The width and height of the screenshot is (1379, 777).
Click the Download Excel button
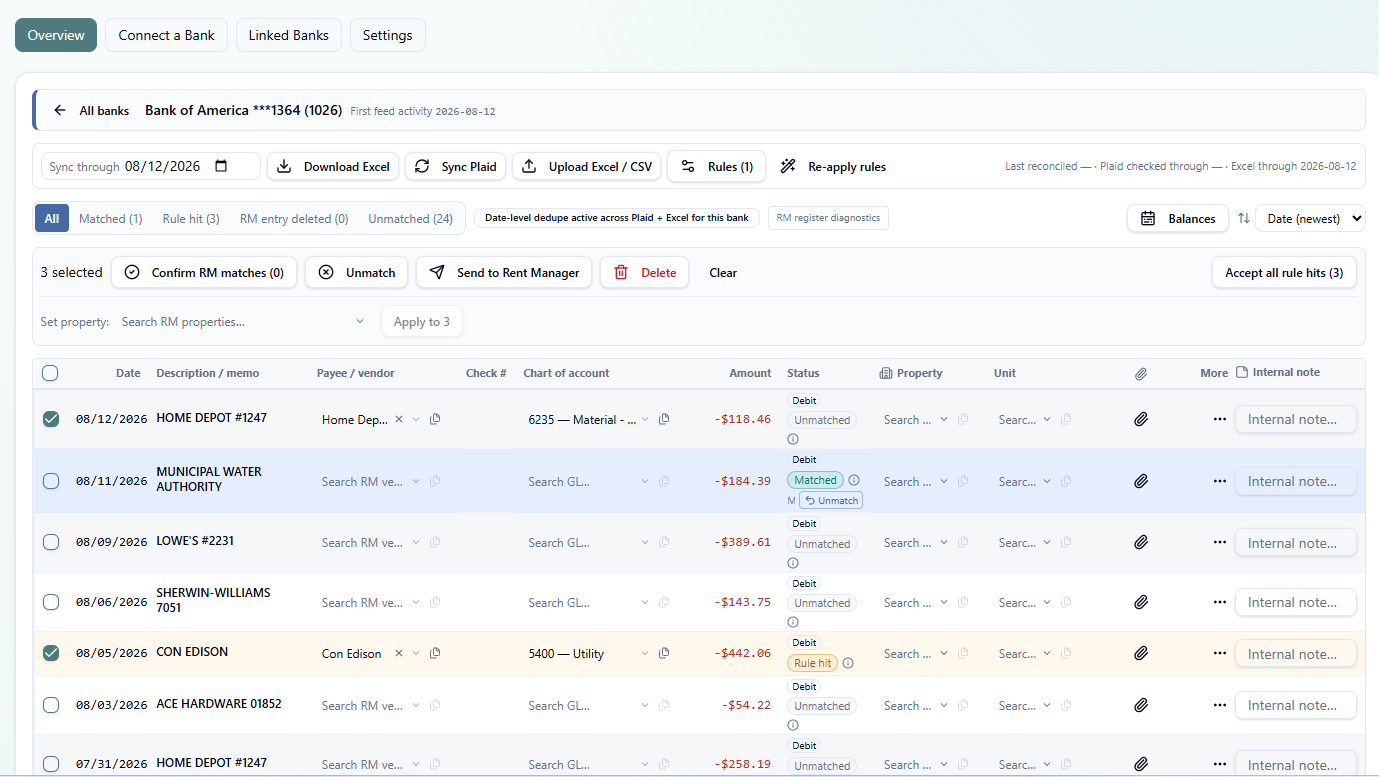click(333, 166)
